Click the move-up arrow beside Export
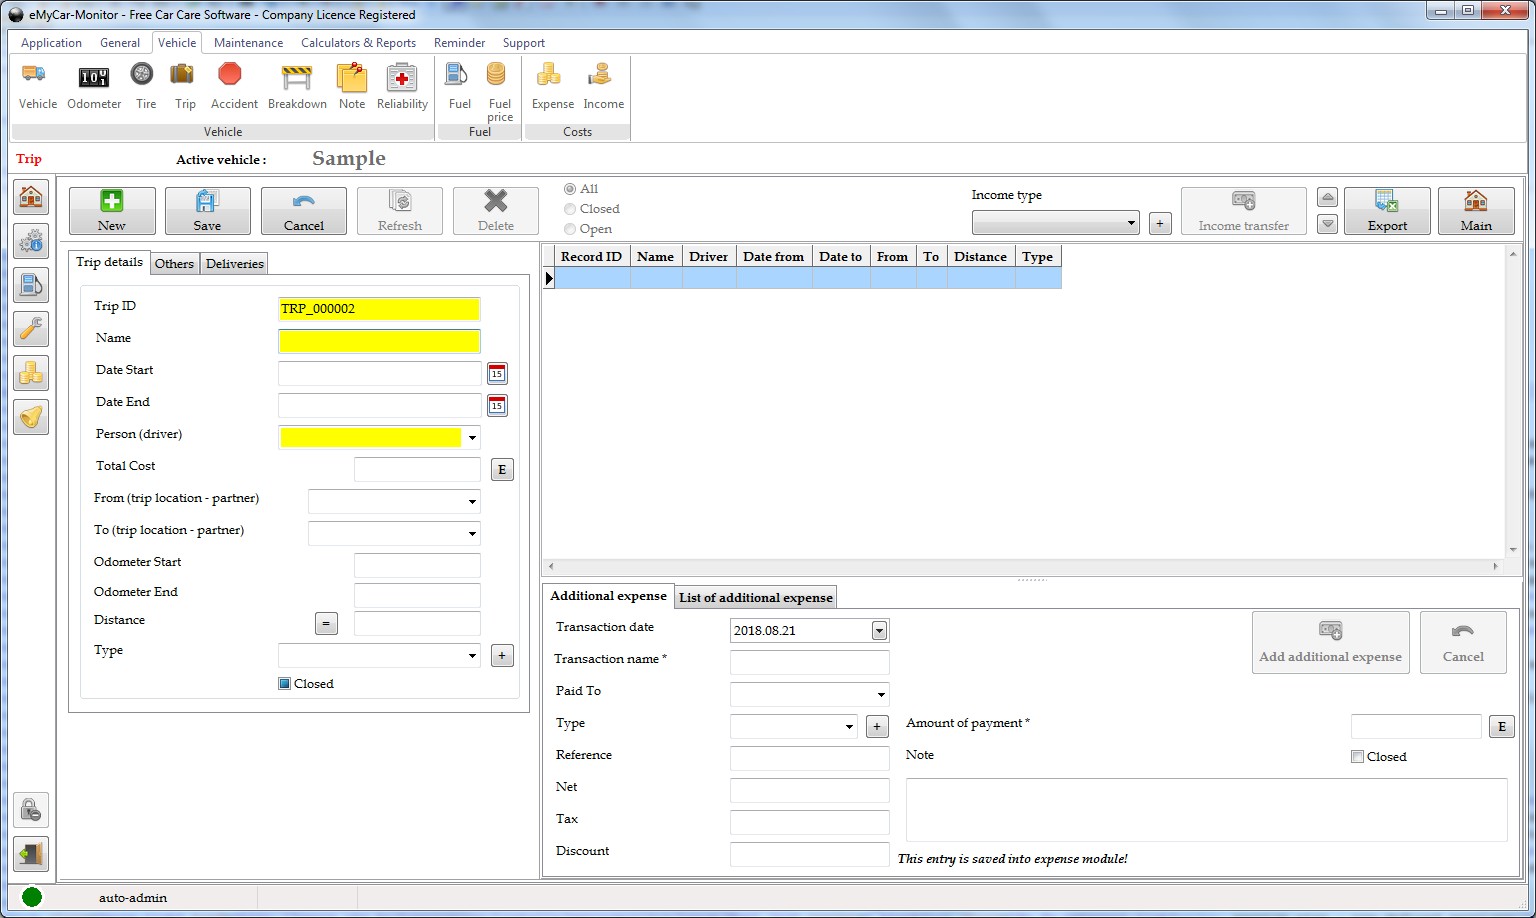This screenshot has width=1536, height=918. pos(1327,198)
